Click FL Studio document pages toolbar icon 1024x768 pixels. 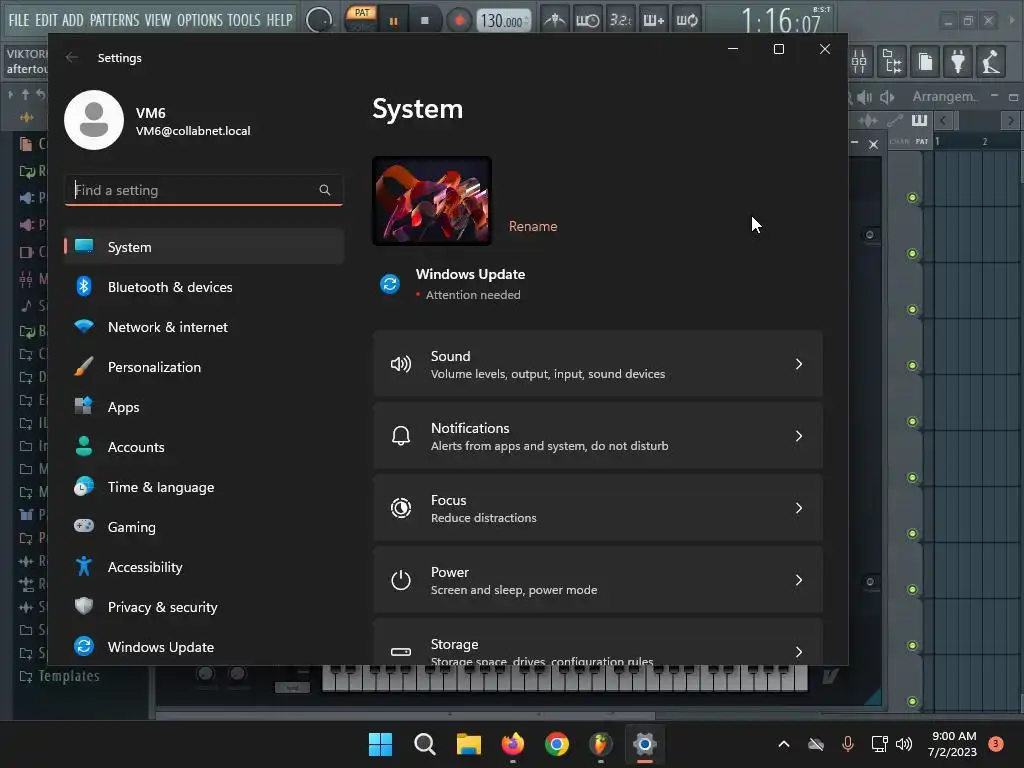pyautogui.click(x=925, y=61)
